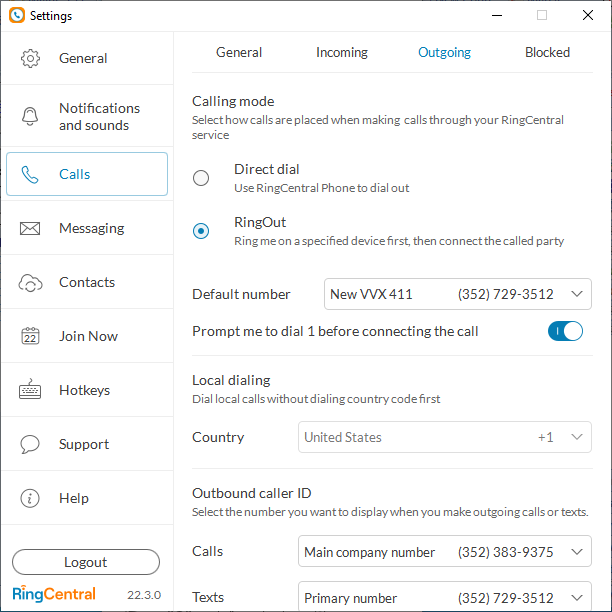This screenshot has height=612, width=612.
Task: Click the Notifications and sounds bell icon
Action: [30, 116]
